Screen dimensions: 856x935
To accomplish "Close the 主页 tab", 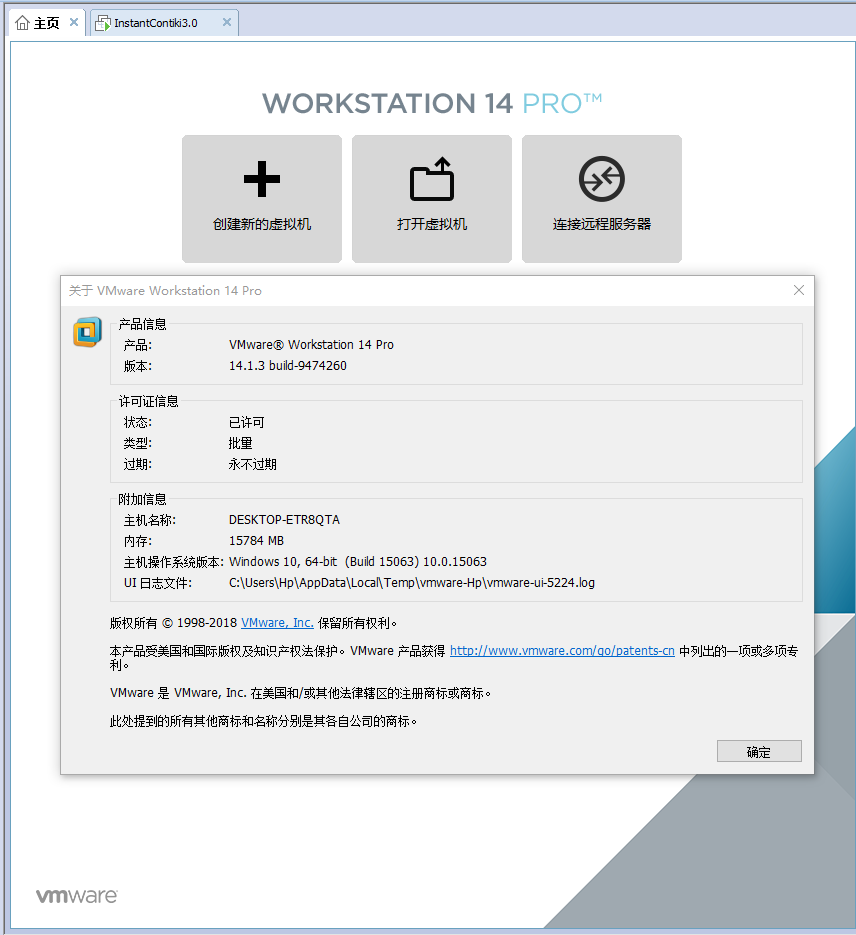I will click(74, 22).
